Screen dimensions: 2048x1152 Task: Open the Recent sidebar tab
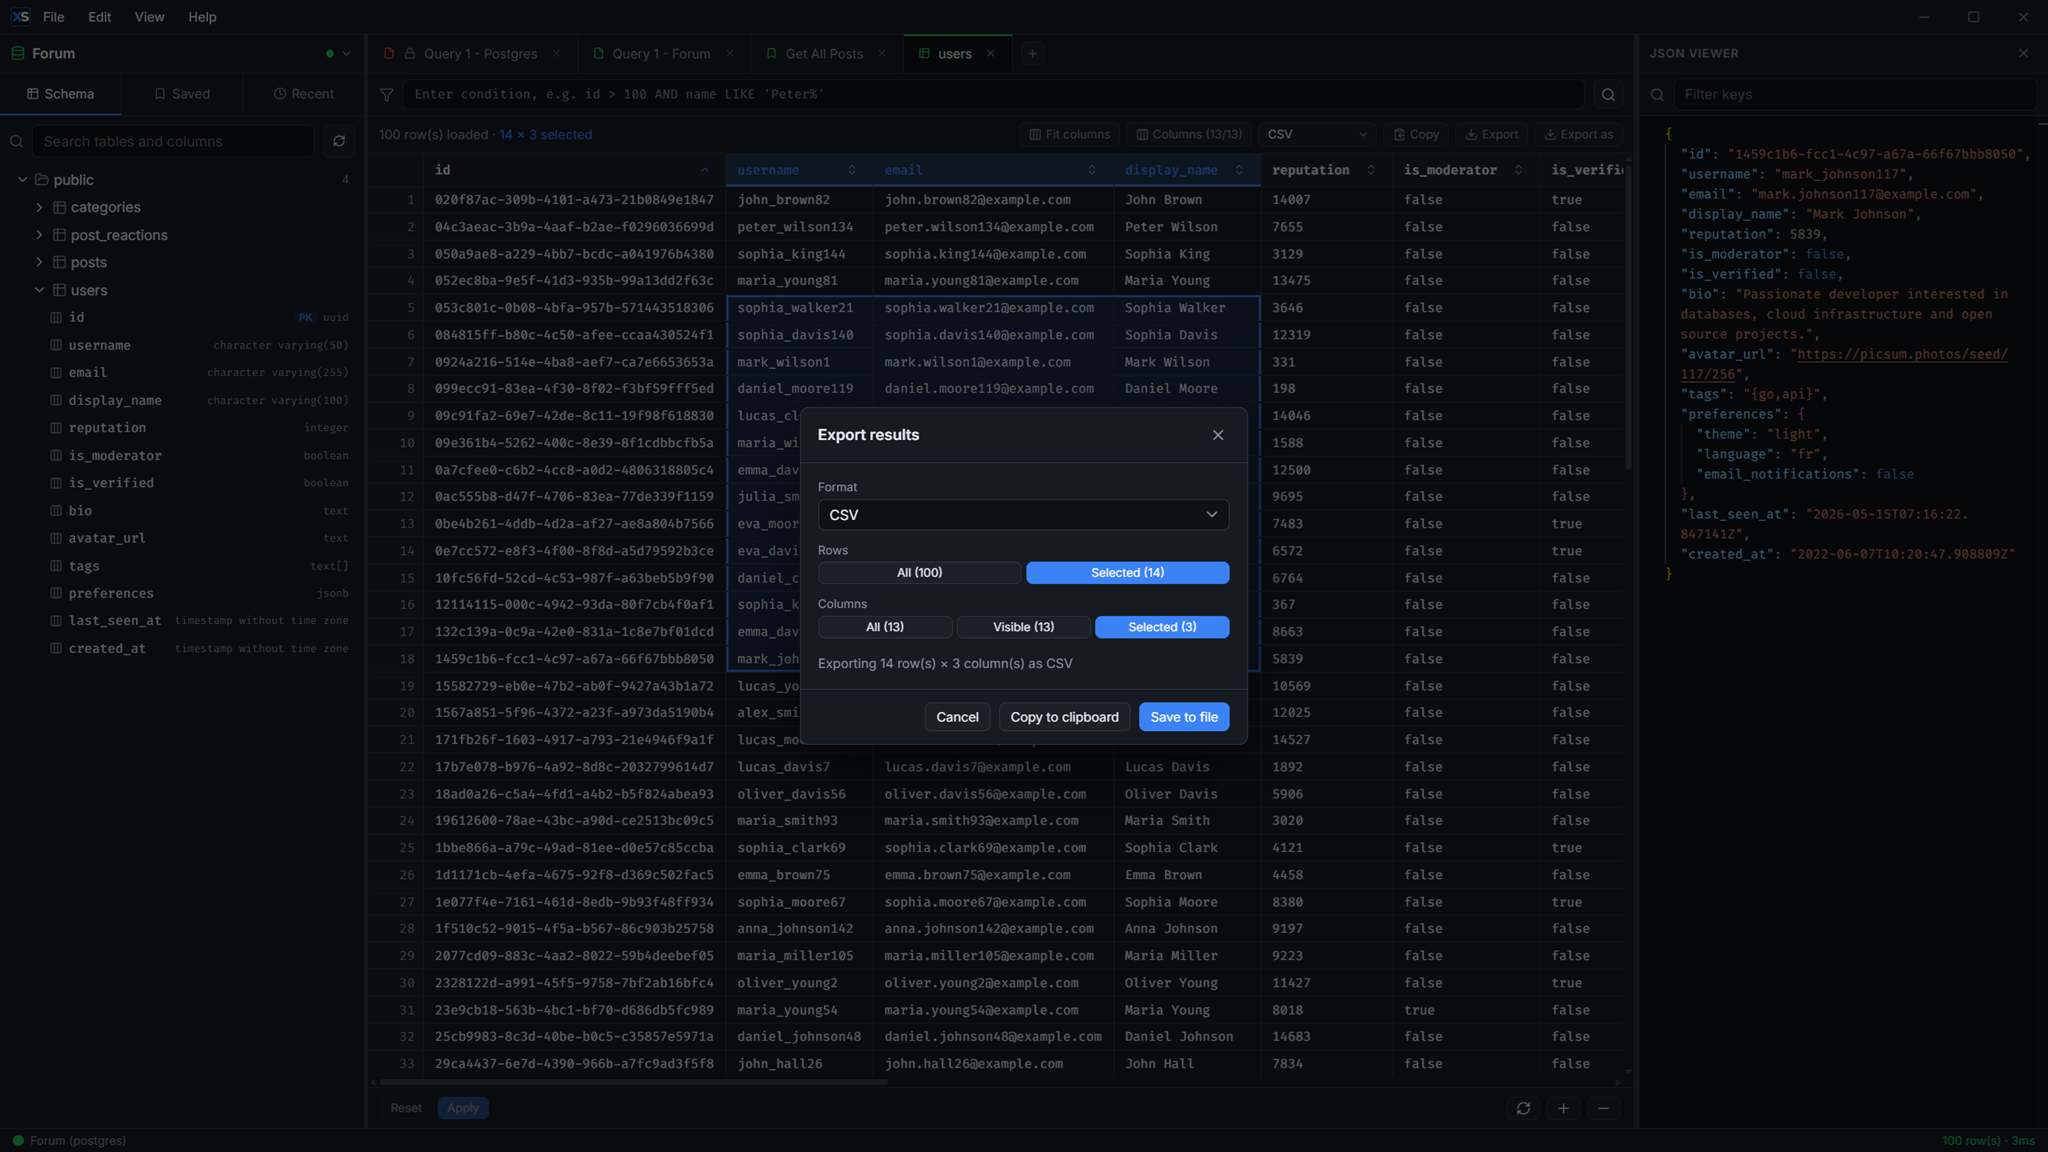coord(304,94)
